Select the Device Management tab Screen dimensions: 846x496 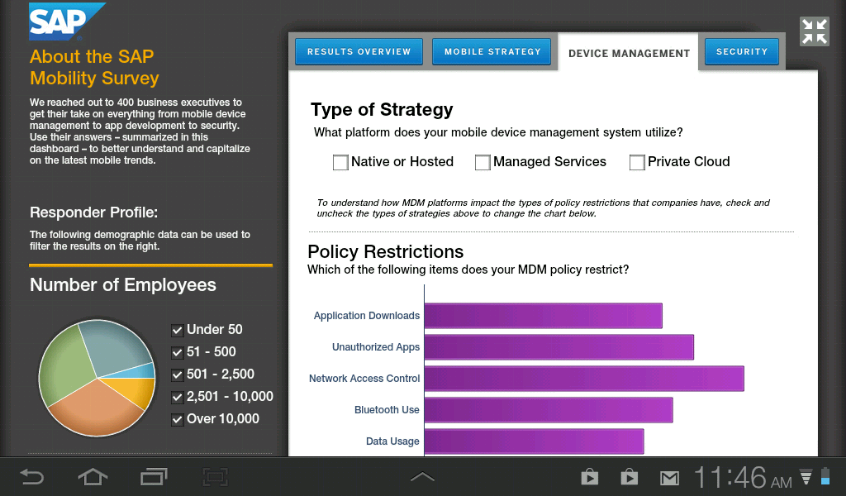pyautogui.click(x=629, y=53)
